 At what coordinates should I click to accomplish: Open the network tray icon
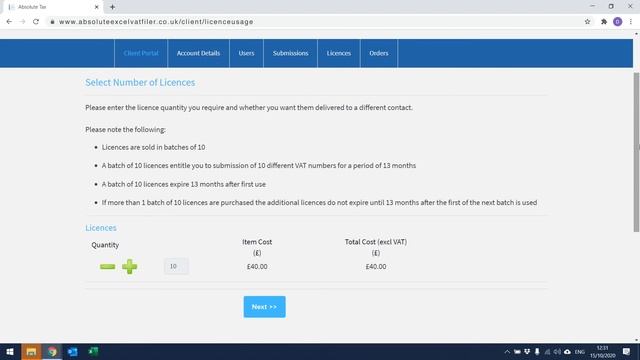click(547, 351)
